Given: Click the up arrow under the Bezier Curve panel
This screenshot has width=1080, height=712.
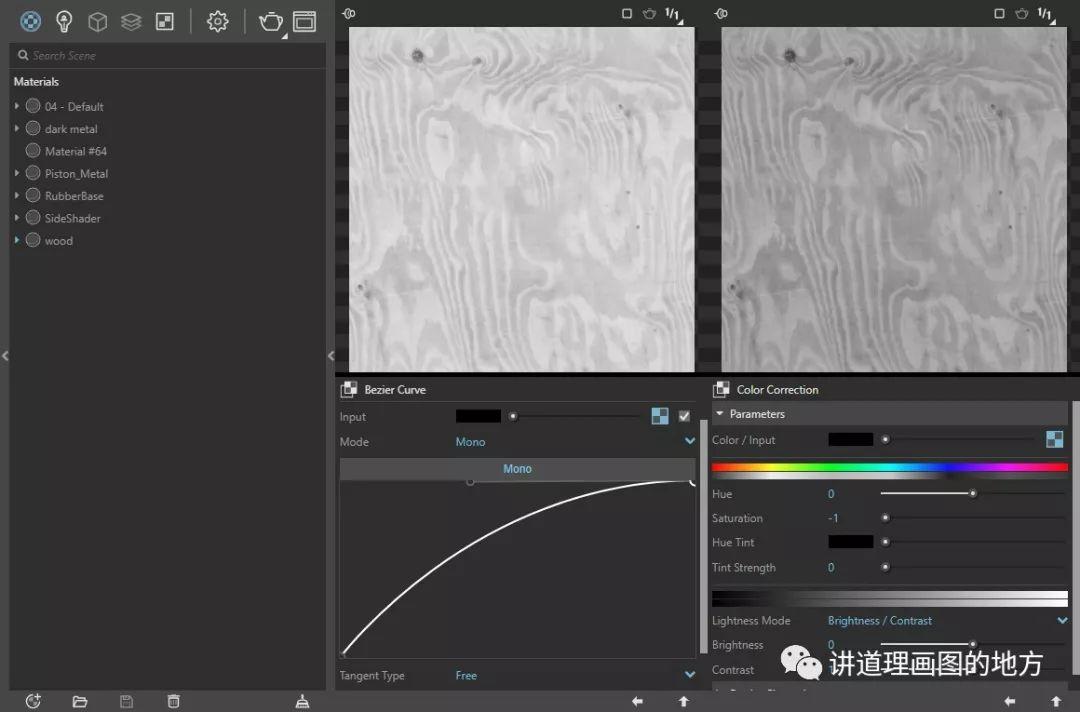Looking at the screenshot, I should coord(684,701).
